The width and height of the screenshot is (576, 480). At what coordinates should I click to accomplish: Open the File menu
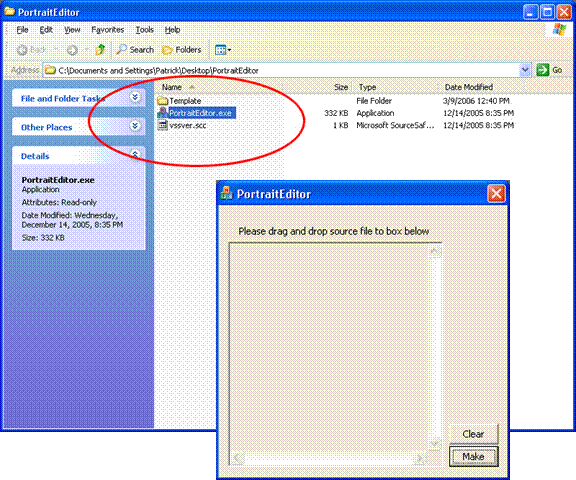click(22, 30)
